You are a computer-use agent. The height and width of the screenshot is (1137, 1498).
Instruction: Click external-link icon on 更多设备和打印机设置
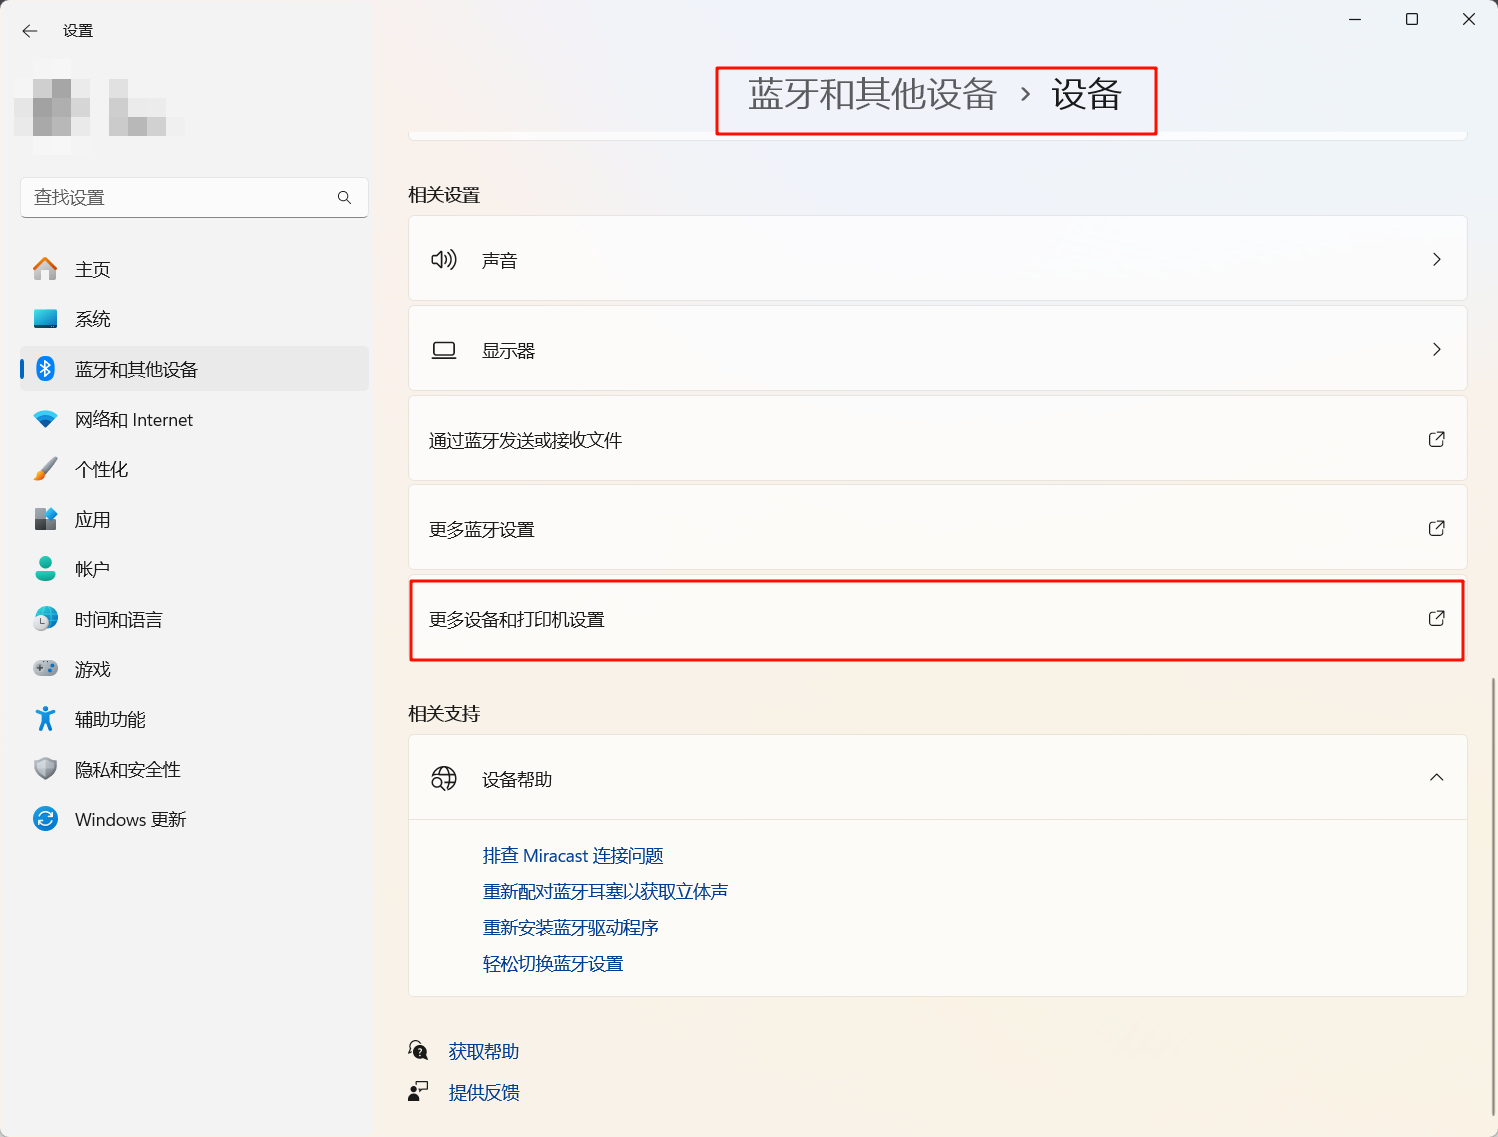[x=1437, y=618]
